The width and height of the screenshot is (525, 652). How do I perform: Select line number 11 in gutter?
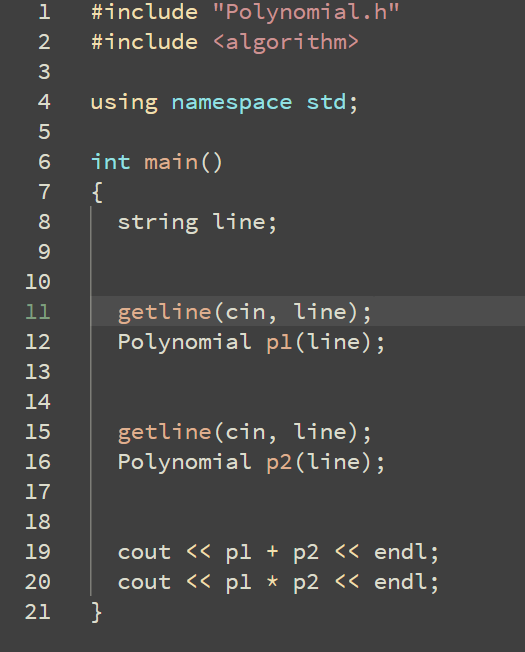[38, 312]
